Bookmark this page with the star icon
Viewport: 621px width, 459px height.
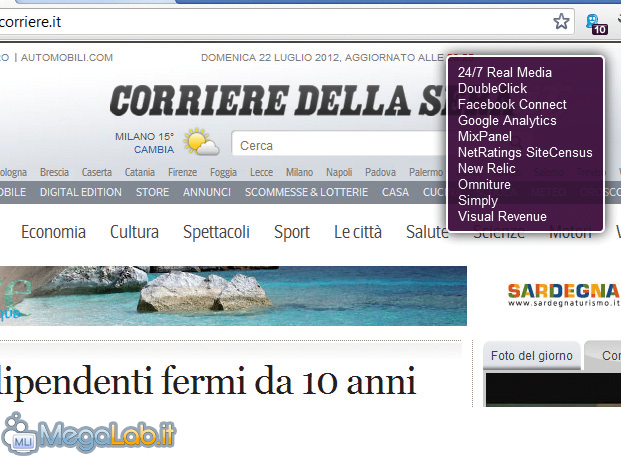pos(561,21)
